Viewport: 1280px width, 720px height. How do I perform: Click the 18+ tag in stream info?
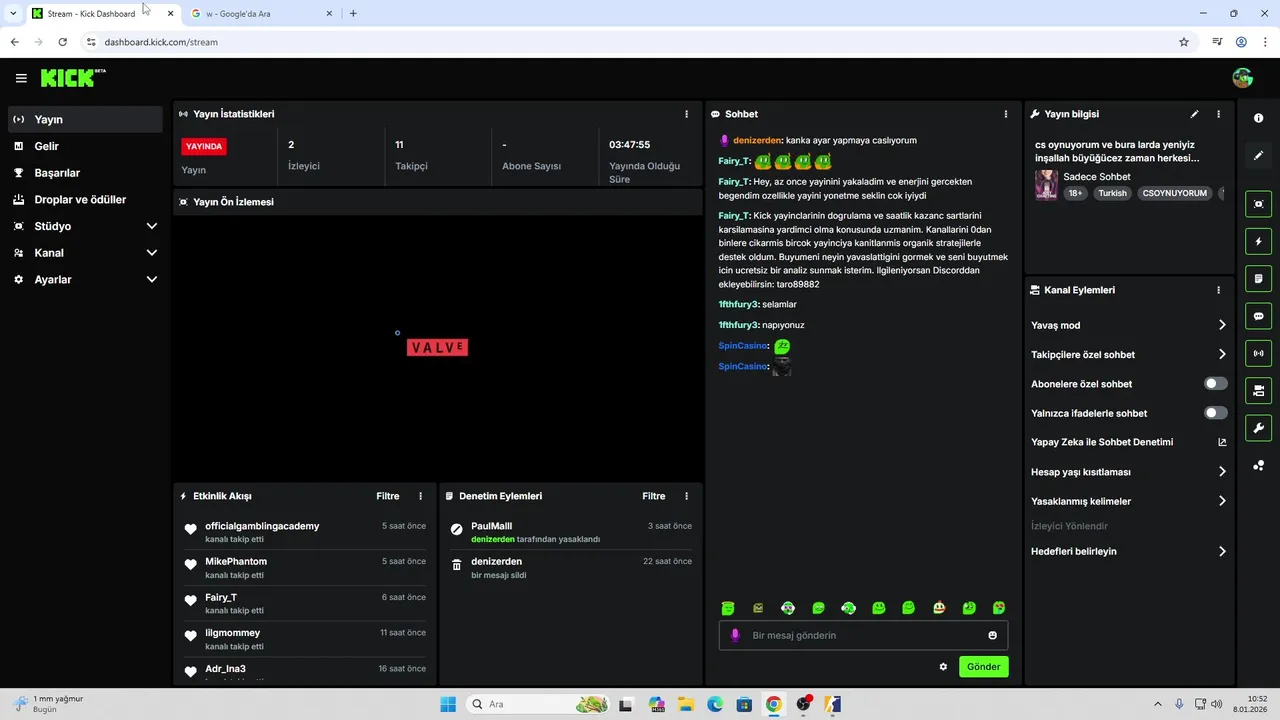click(x=1075, y=193)
